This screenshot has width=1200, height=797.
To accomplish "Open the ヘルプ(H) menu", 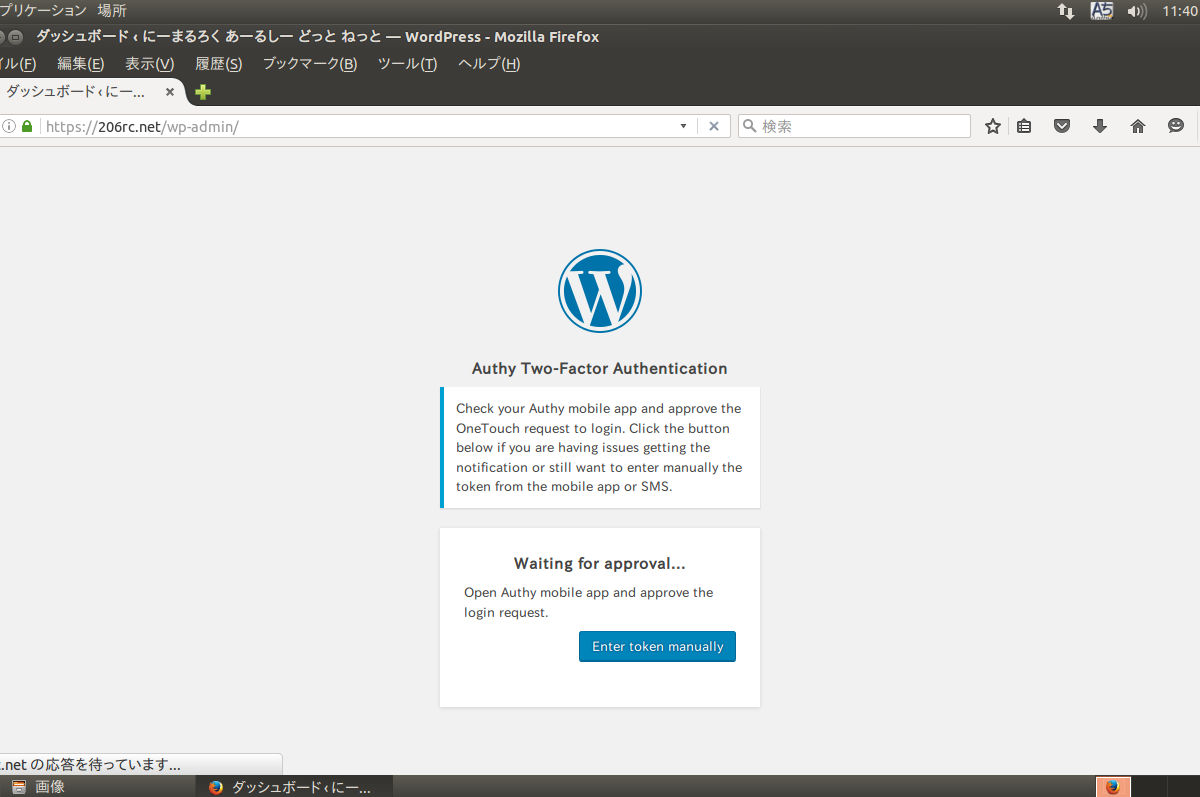I will [489, 64].
